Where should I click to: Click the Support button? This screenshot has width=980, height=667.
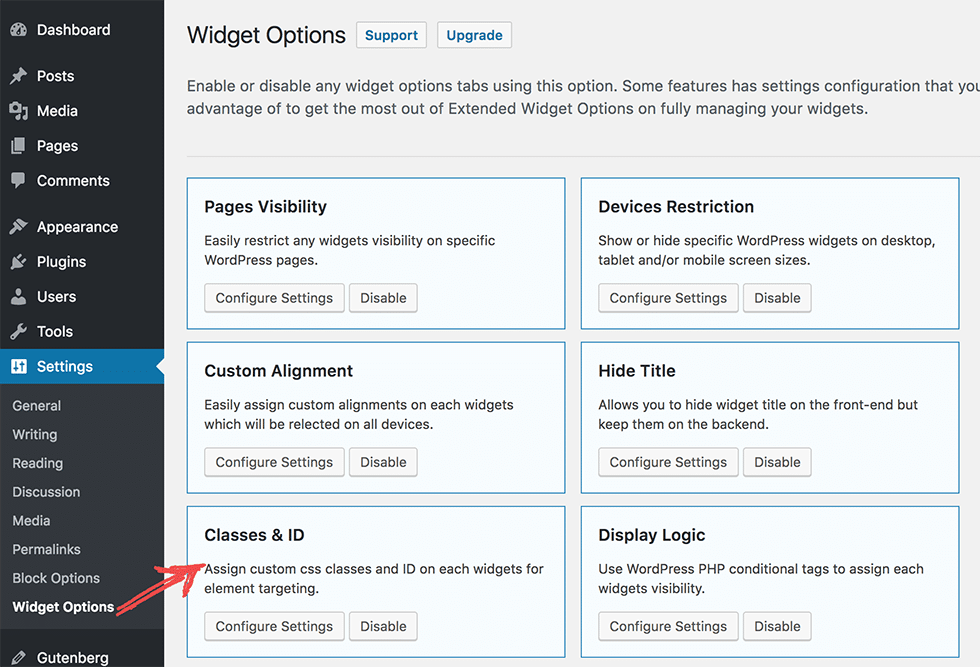coord(391,34)
